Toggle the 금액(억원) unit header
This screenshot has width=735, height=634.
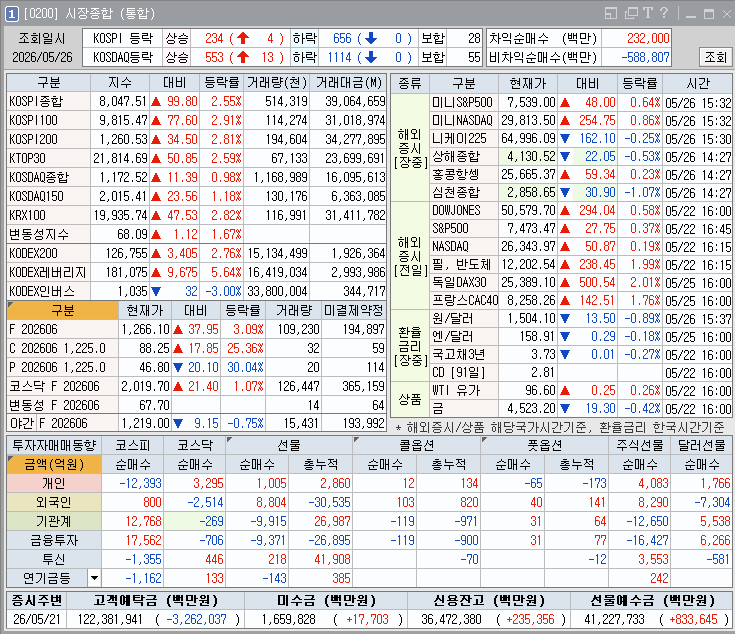tap(54, 464)
